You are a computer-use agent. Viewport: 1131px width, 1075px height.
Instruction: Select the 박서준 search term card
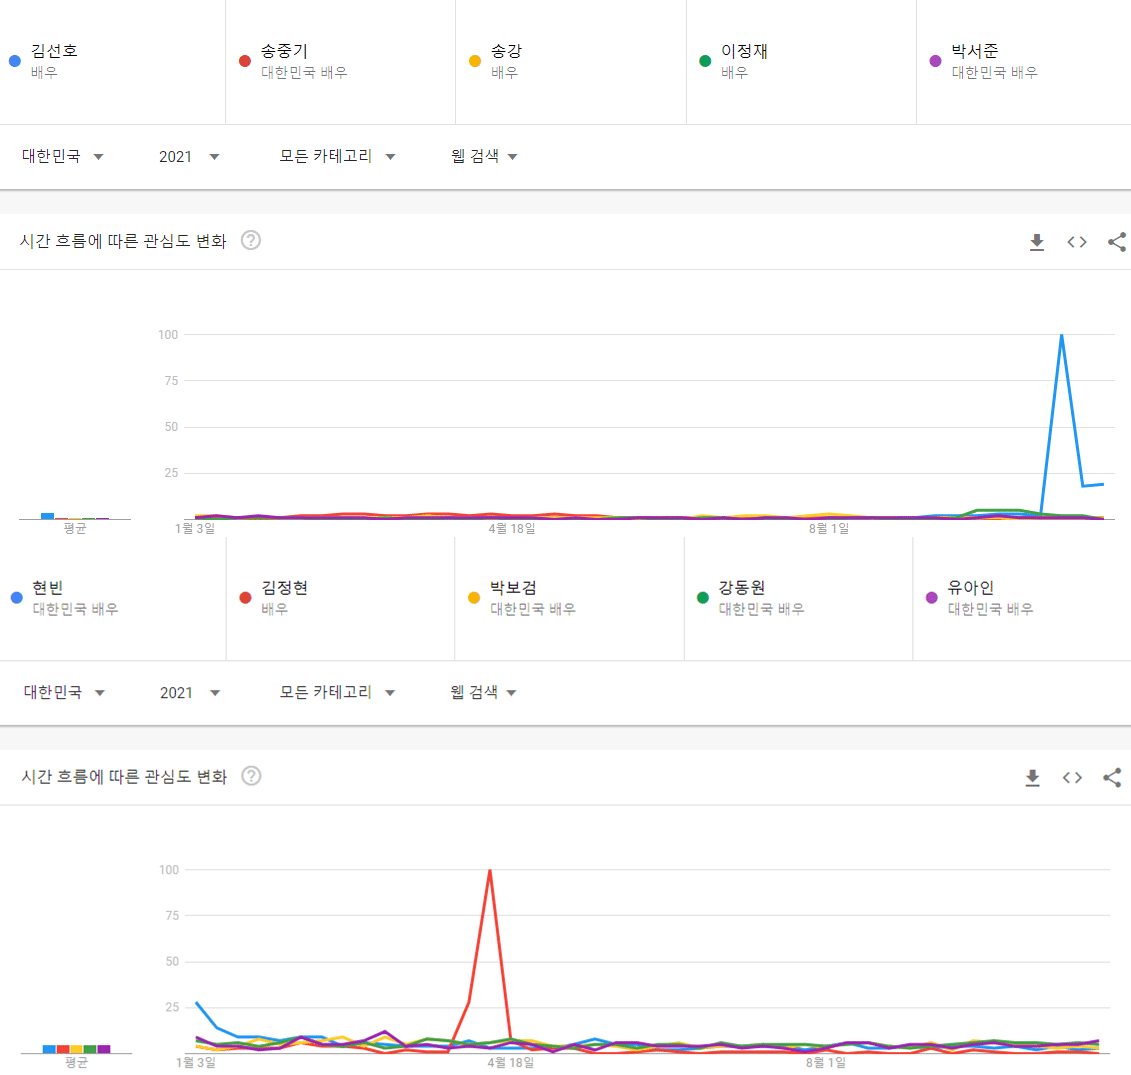pos(1024,62)
